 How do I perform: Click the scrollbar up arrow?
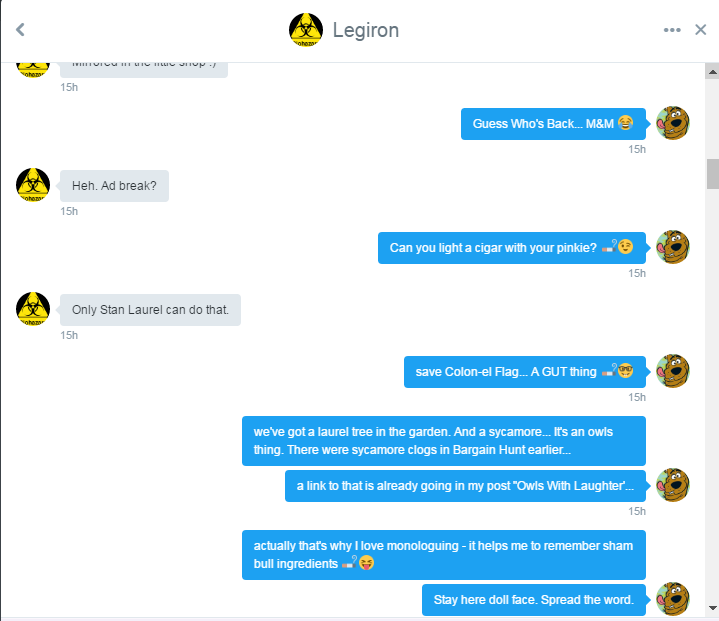712,72
